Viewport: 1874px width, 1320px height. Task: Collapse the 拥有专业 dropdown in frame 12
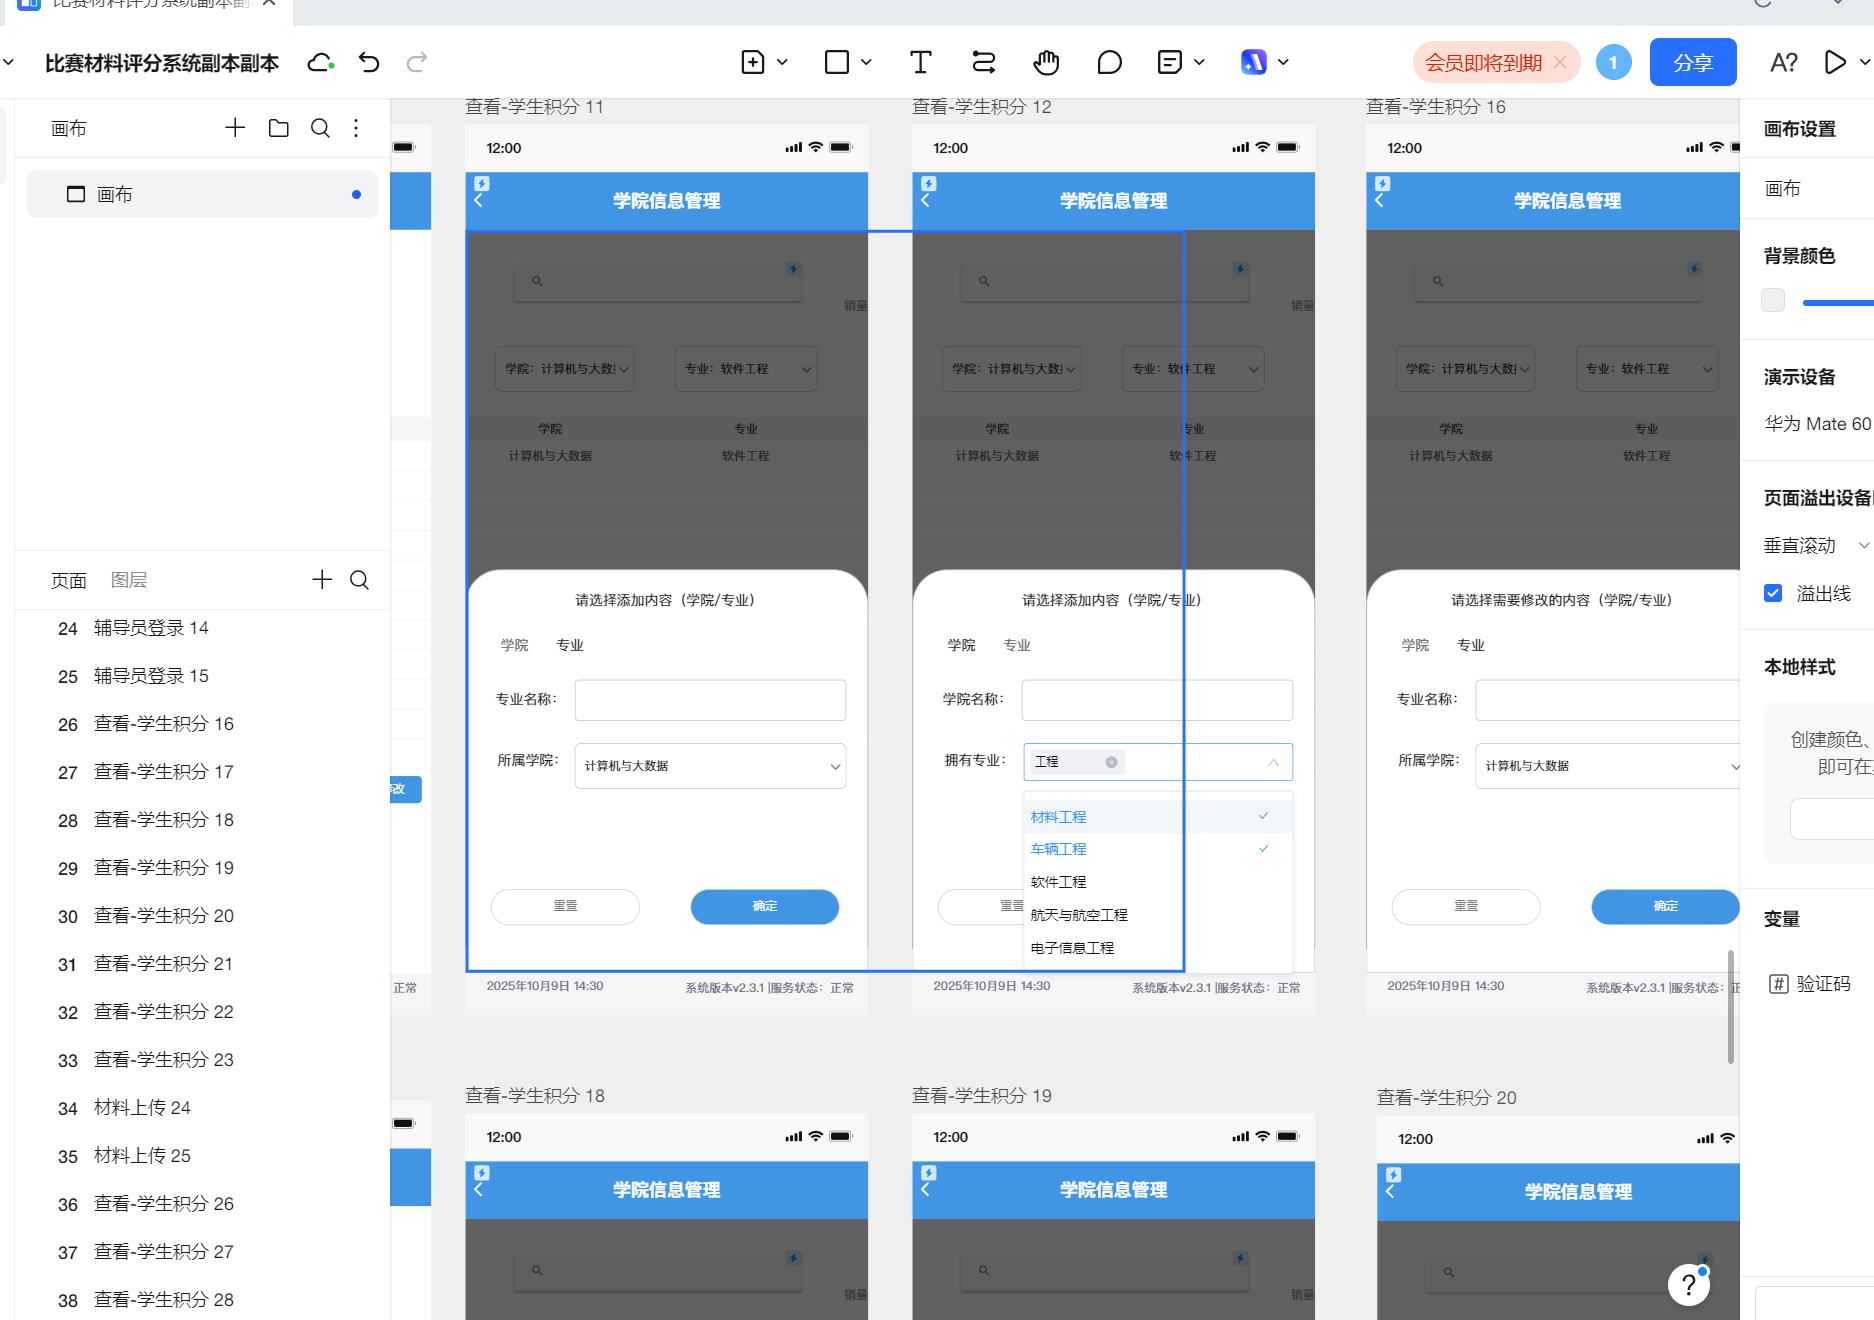pos(1273,762)
